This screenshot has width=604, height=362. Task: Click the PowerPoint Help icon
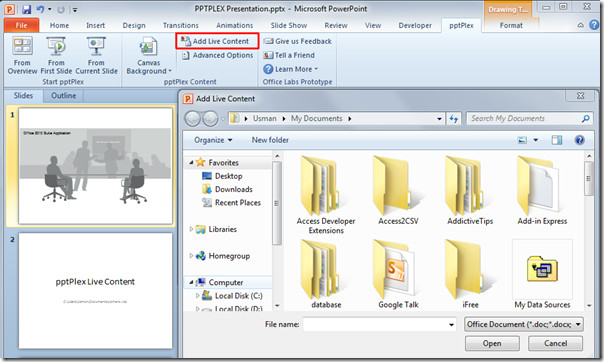coord(594,25)
